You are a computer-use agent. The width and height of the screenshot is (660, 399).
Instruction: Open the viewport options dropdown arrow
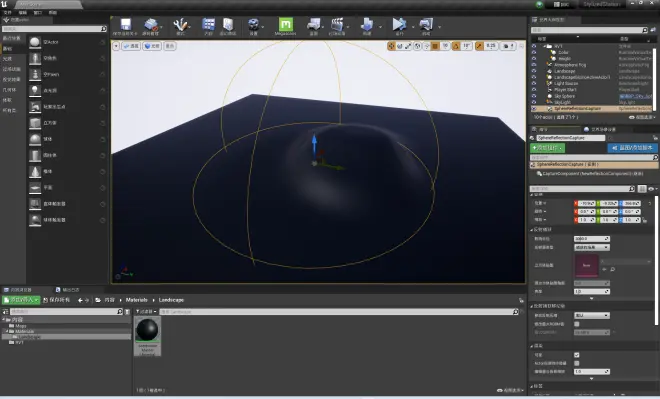116,46
